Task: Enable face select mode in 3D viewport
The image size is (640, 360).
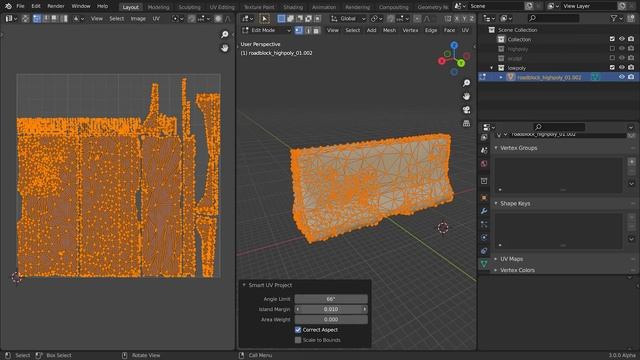Action: (x=316, y=30)
